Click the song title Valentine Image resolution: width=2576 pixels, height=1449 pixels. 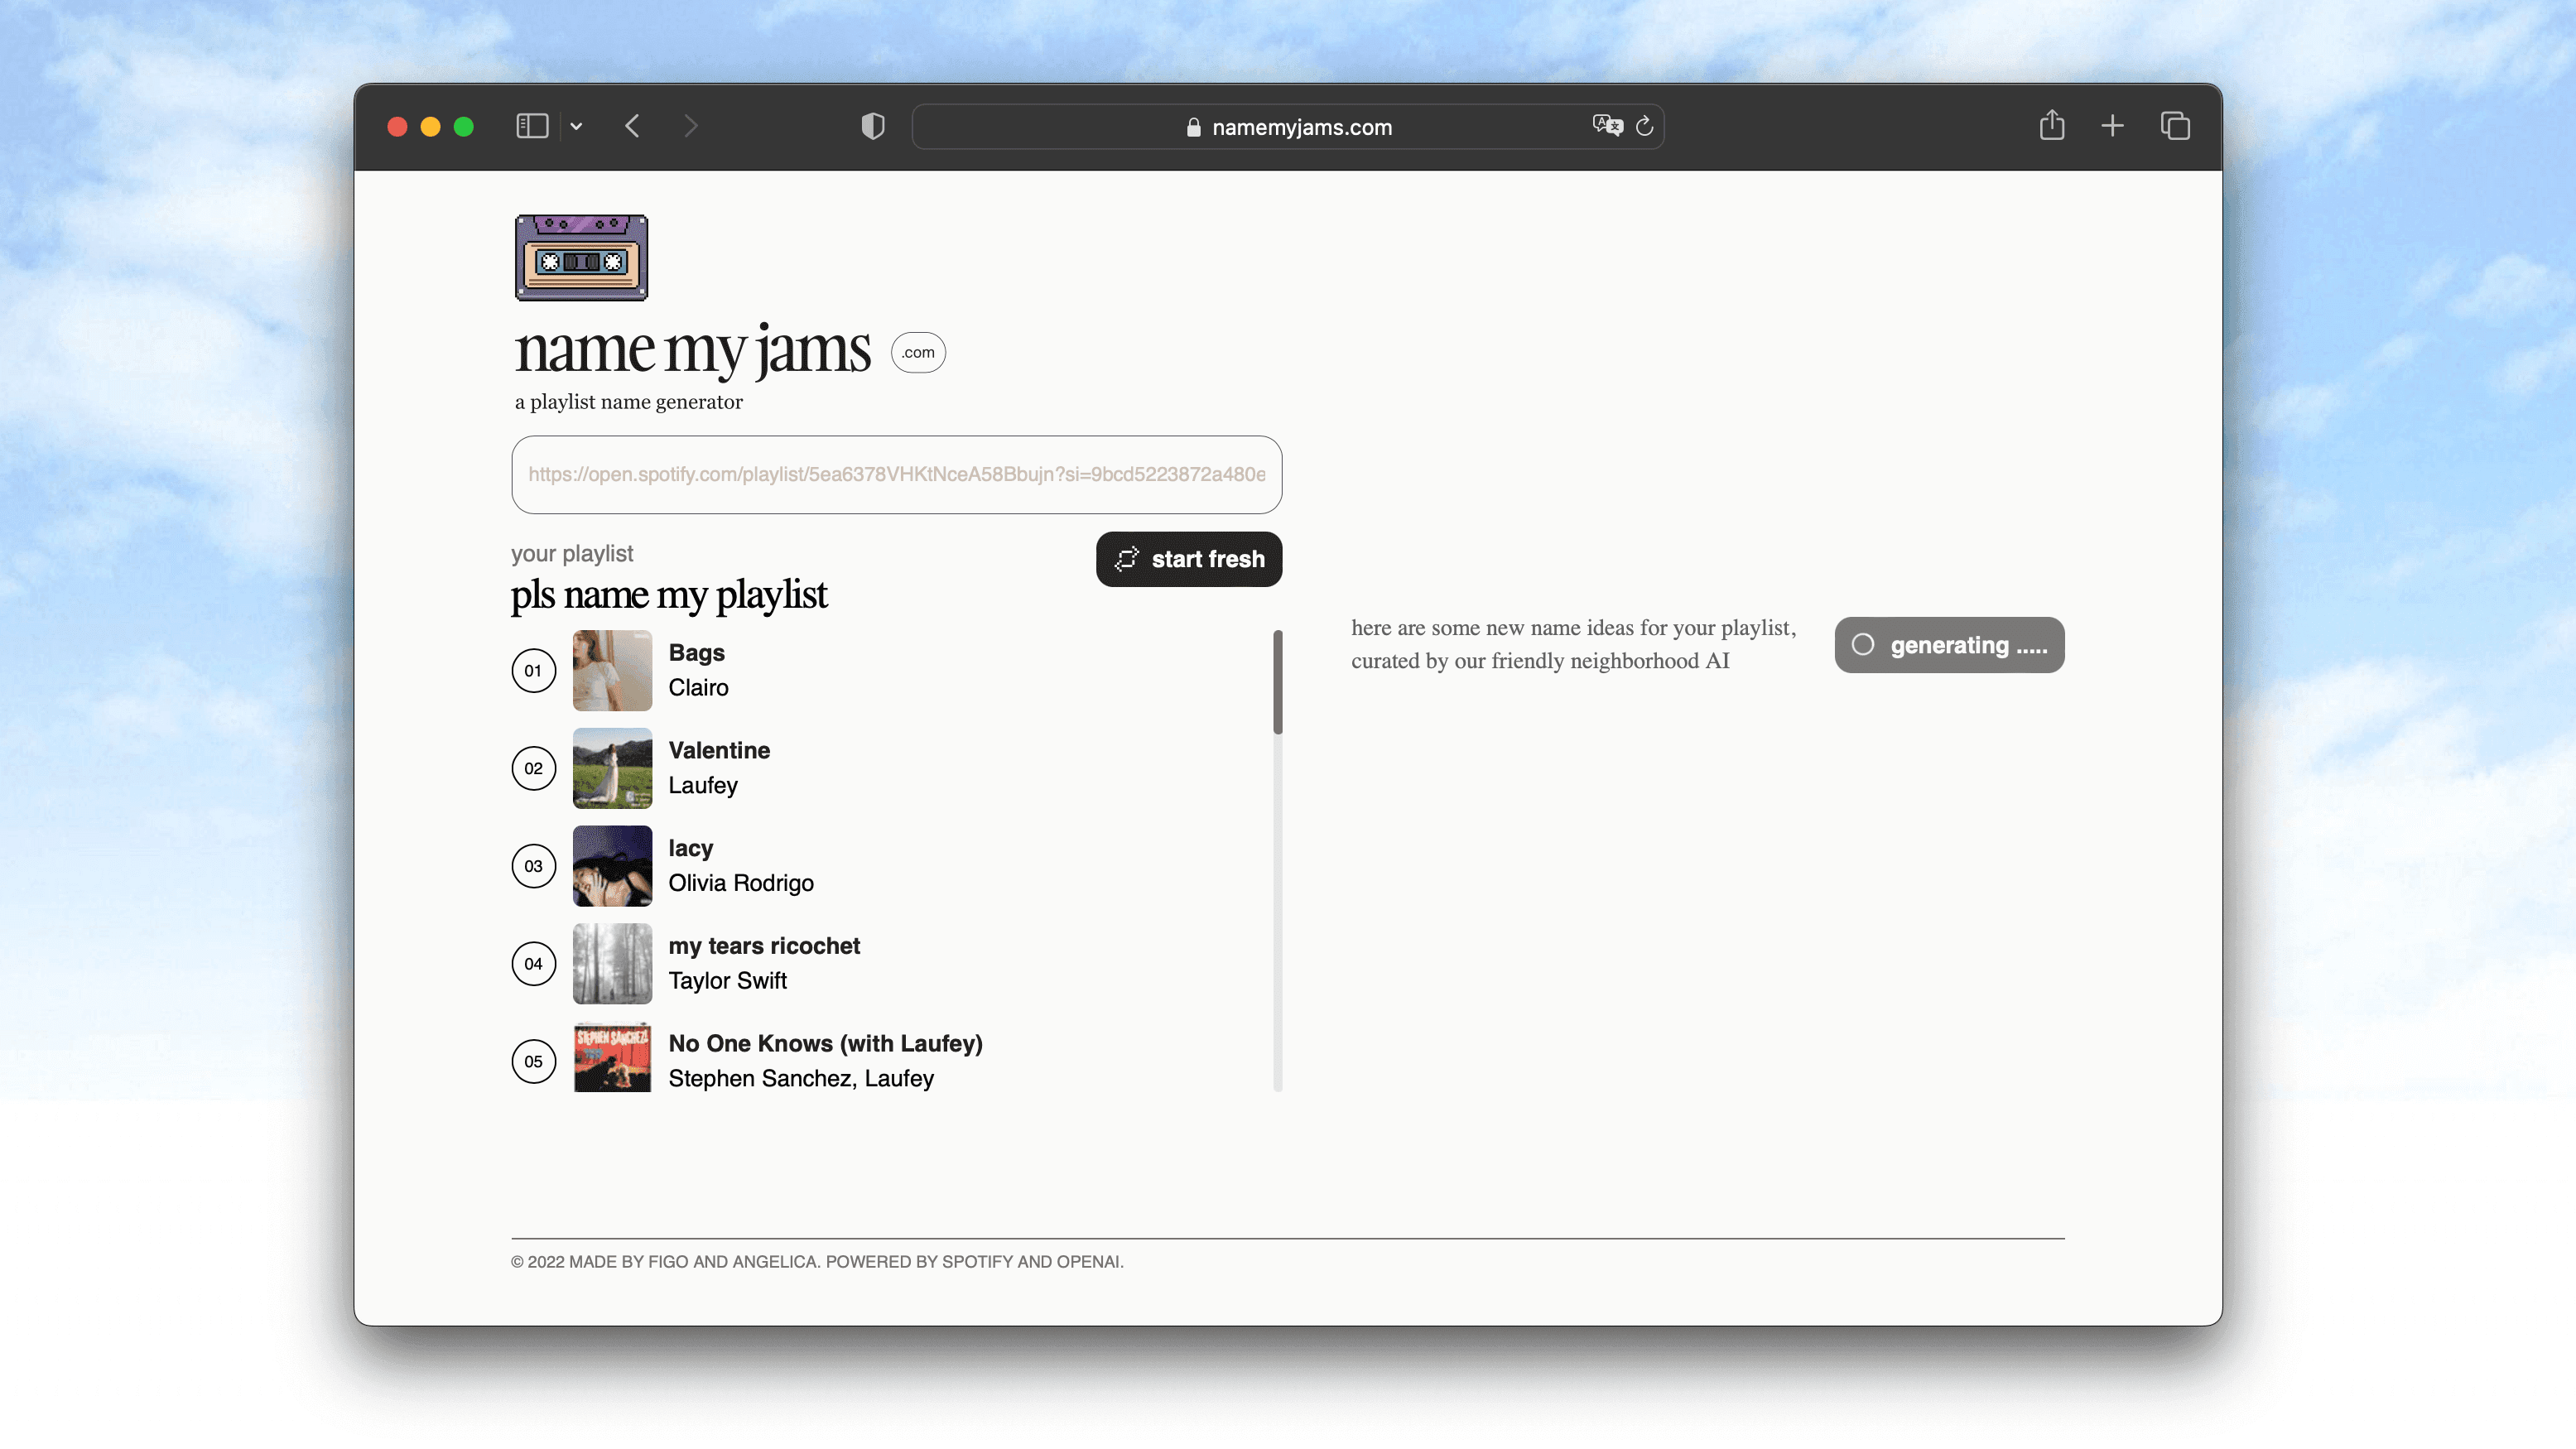[719, 751]
